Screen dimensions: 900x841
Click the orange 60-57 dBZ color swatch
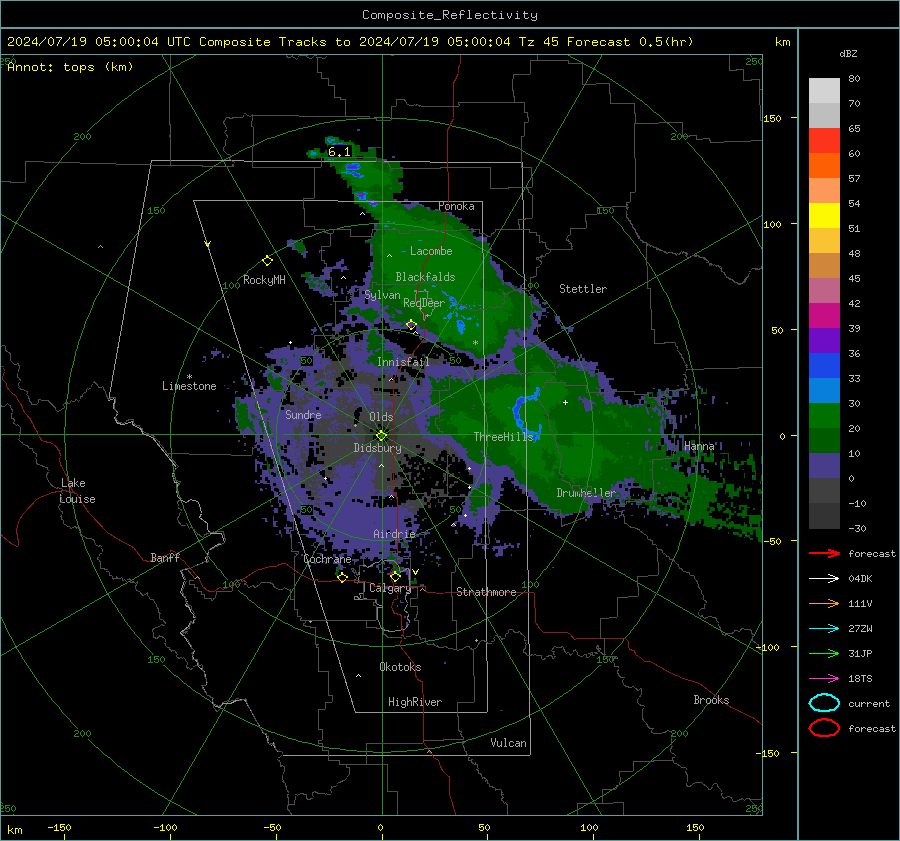coord(824,166)
